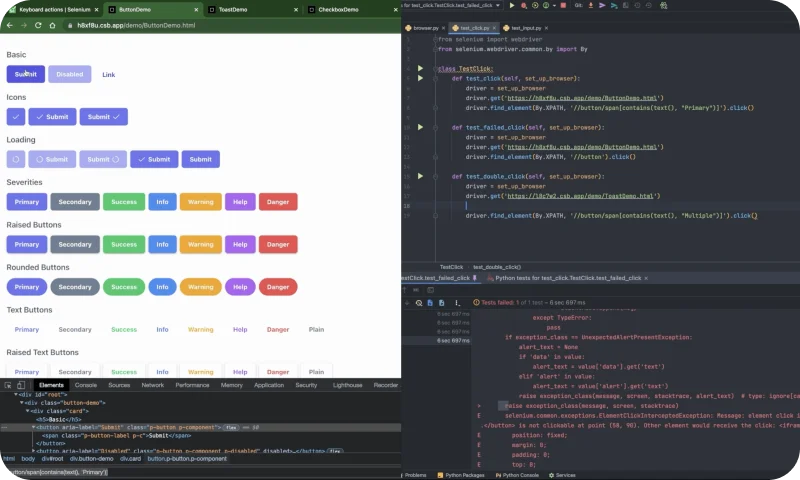Open the Python Packages tool window
This screenshot has width=800, height=480.
461,475
